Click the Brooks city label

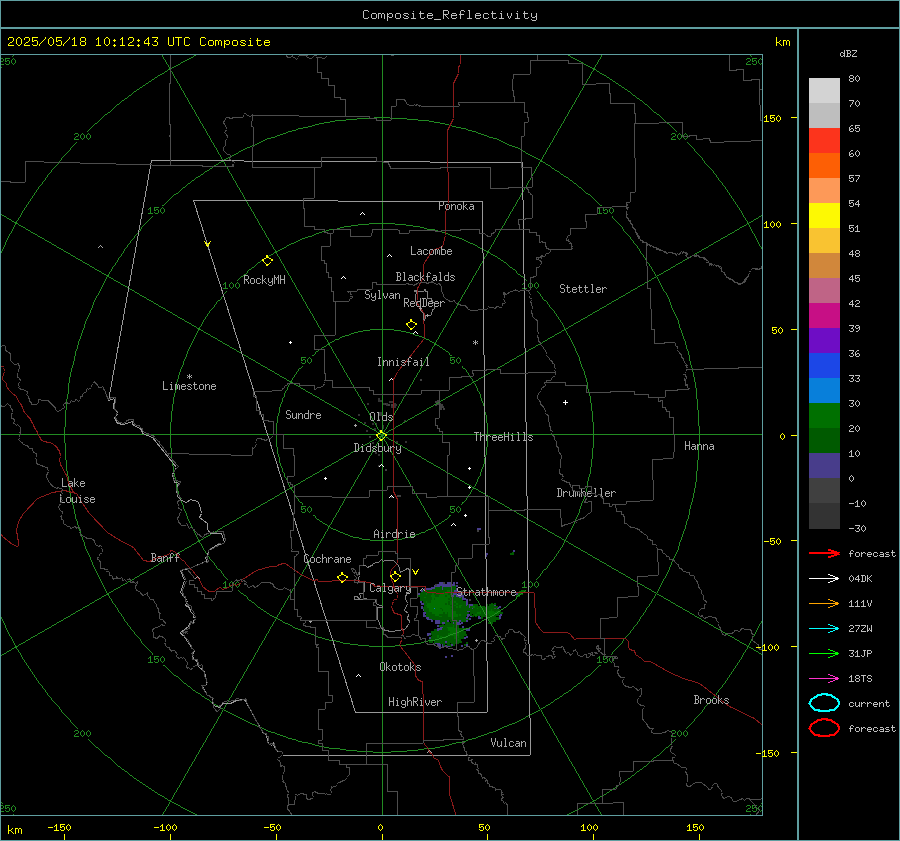point(711,700)
